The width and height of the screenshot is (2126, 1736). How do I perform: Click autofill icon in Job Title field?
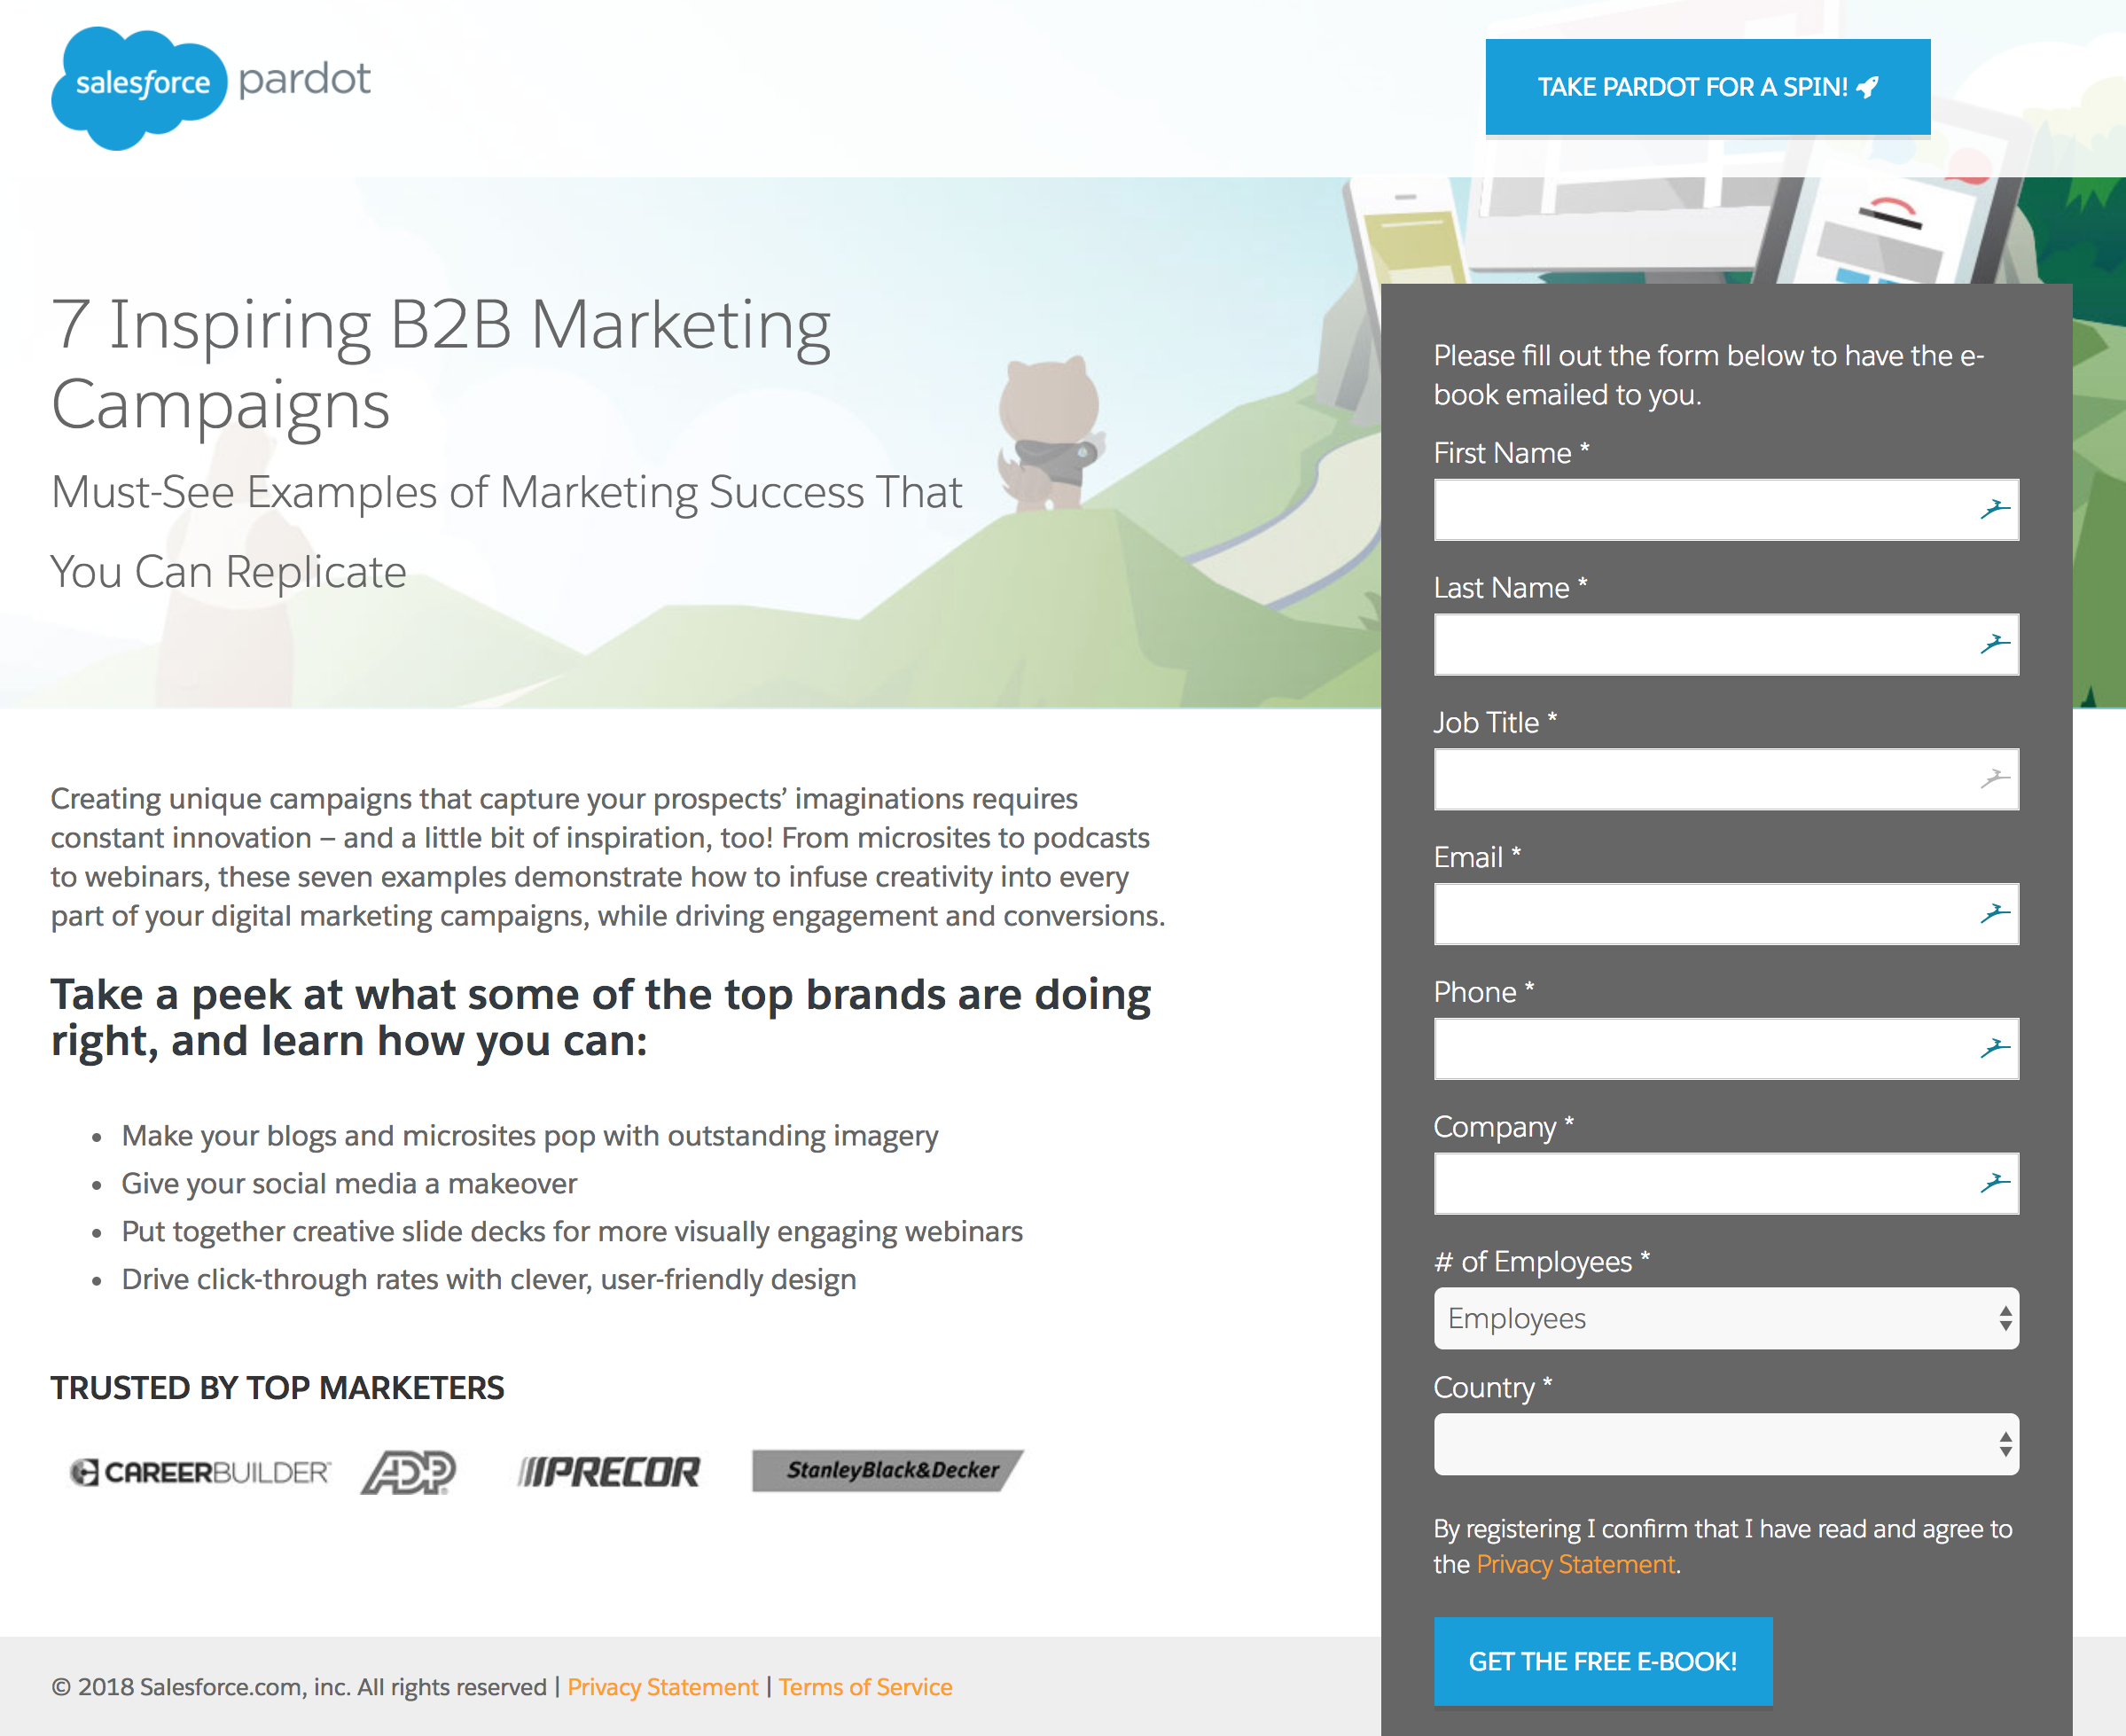coord(1994,779)
